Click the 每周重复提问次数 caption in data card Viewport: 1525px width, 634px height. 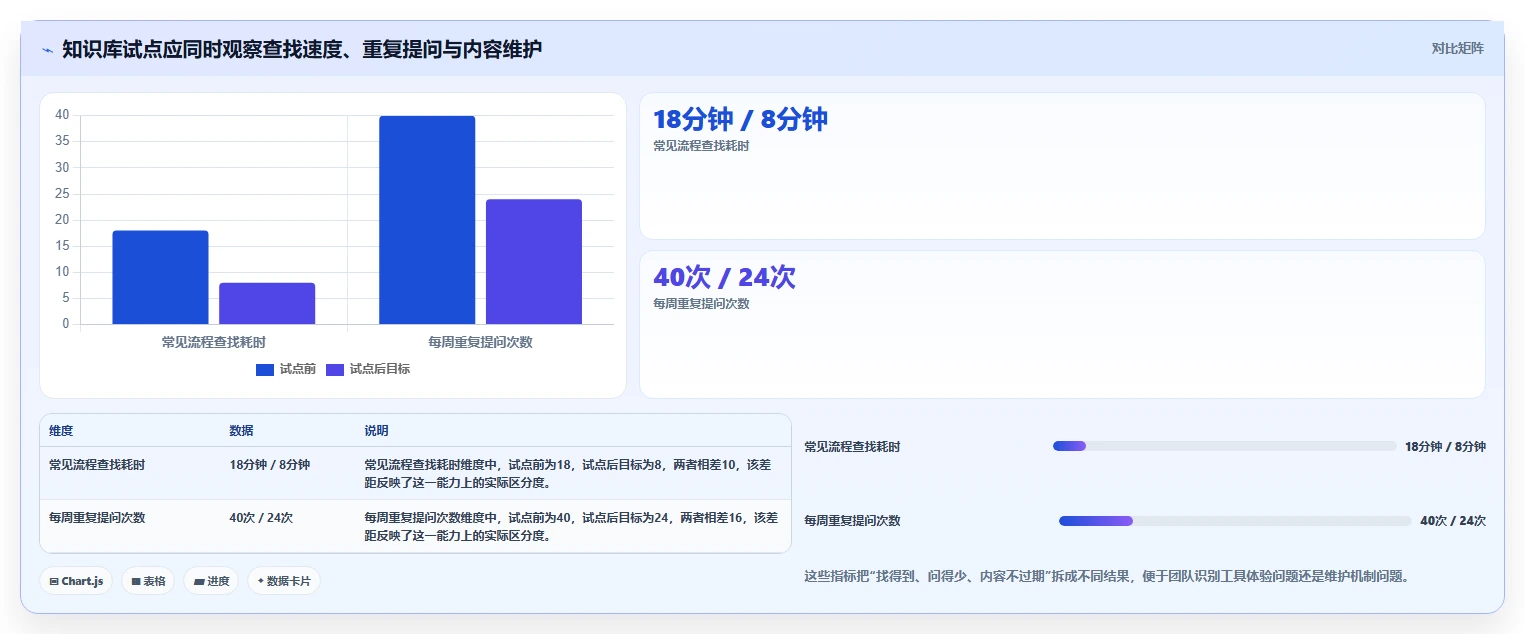(701, 304)
